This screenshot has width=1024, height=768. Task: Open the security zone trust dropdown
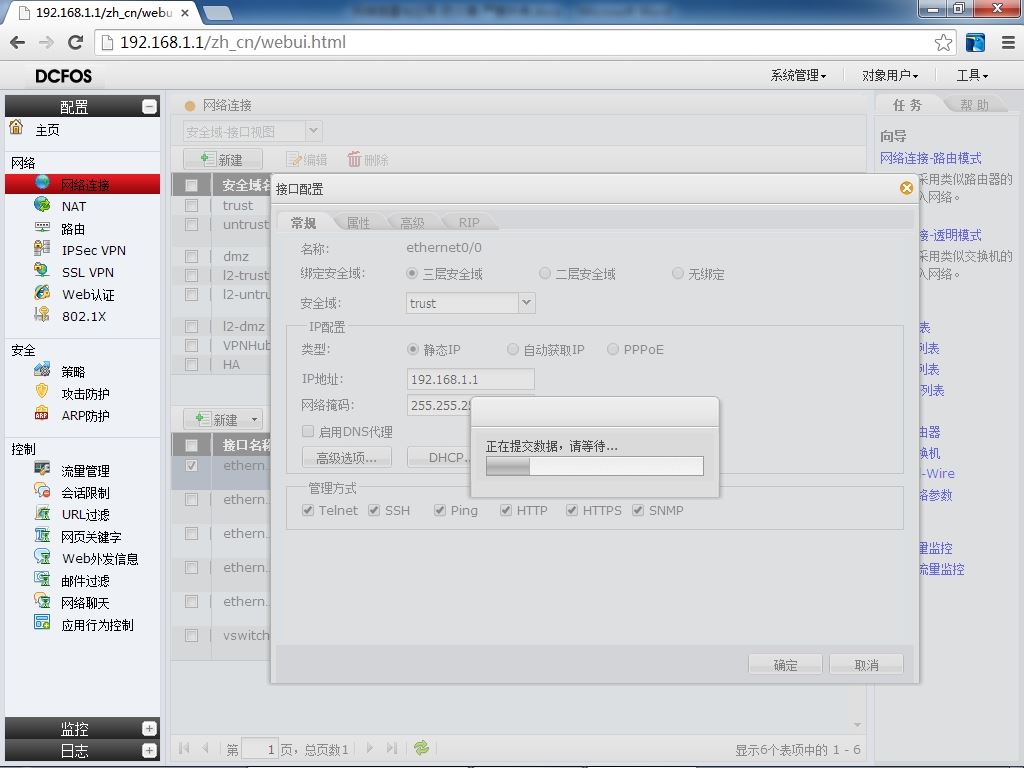[x=526, y=303]
